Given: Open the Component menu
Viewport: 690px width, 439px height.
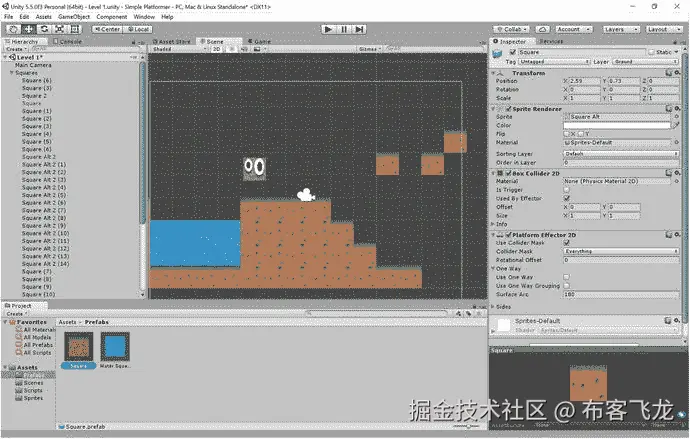Looking at the screenshot, I should point(112,17).
